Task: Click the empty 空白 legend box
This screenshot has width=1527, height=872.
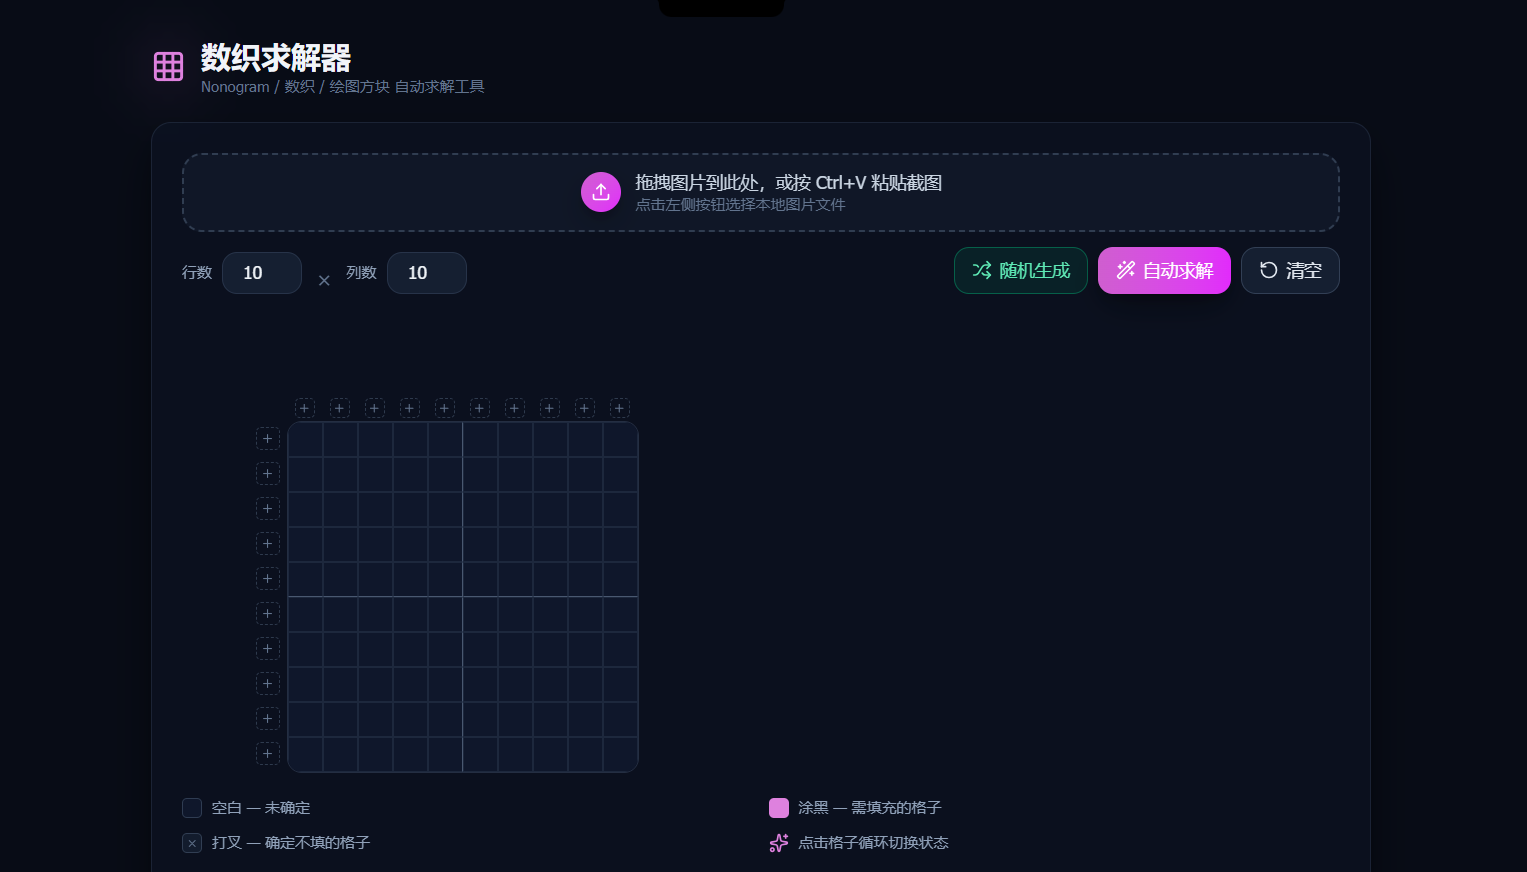Action: pyautogui.click(x=192, y=808)
